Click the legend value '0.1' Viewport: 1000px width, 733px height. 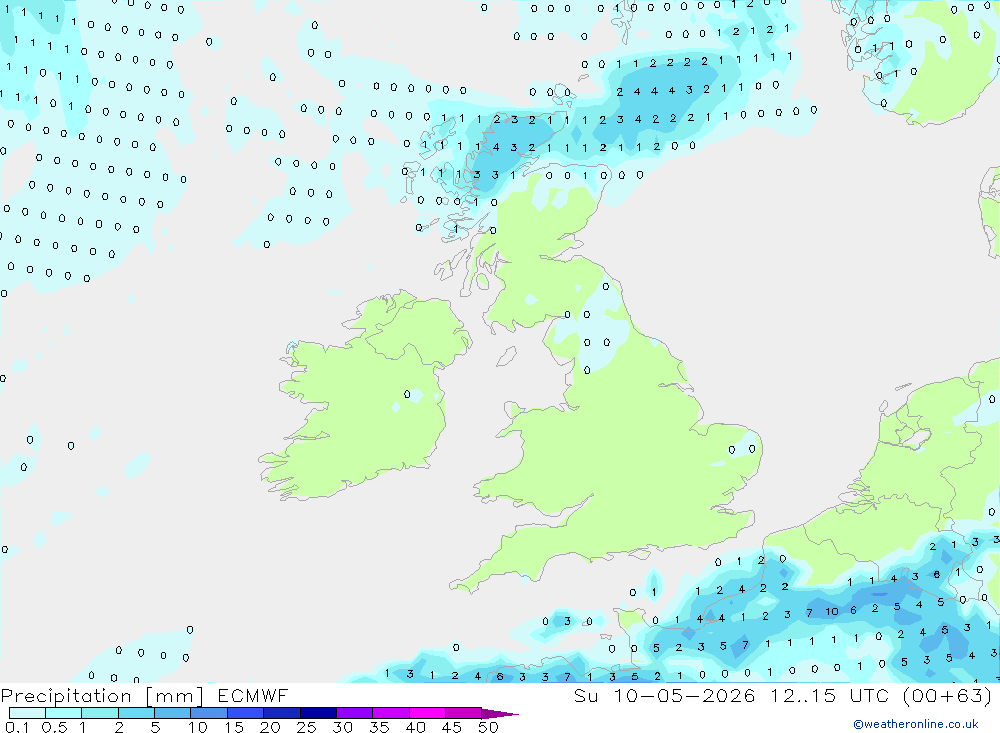pos(17,727)
